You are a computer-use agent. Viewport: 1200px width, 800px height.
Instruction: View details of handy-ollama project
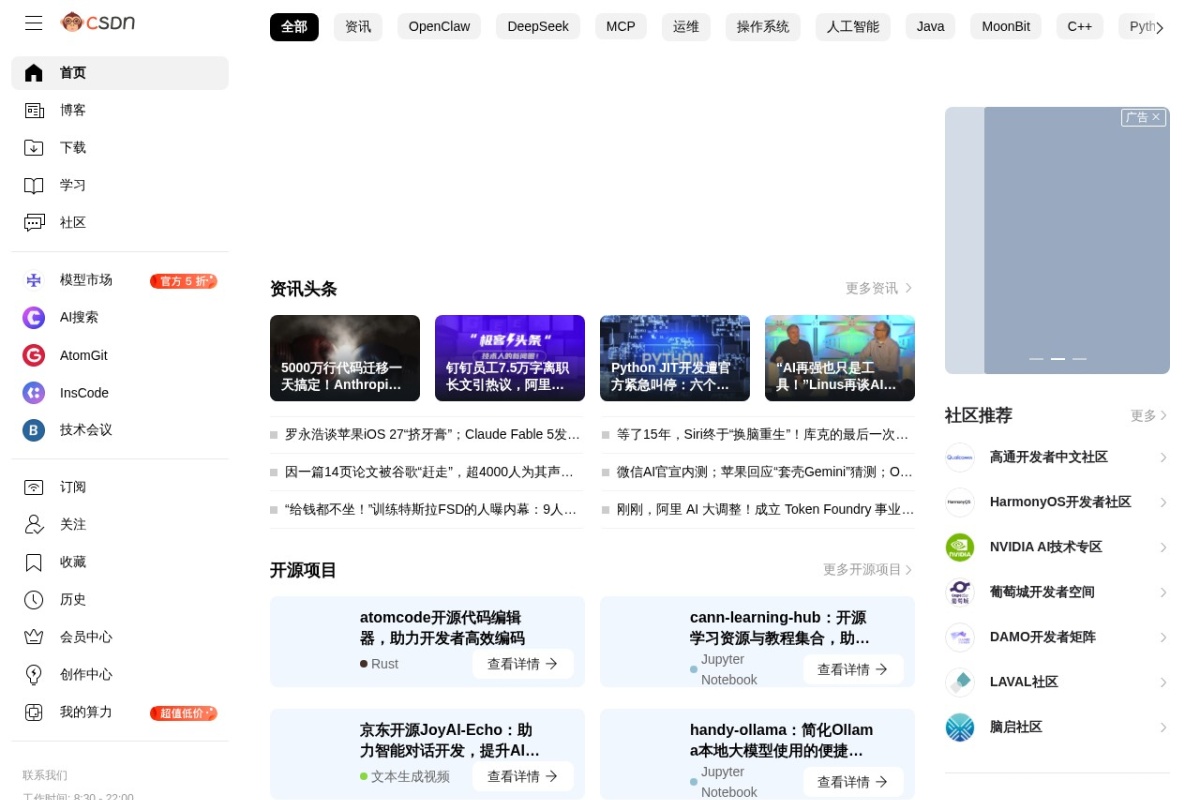(853, 782)
